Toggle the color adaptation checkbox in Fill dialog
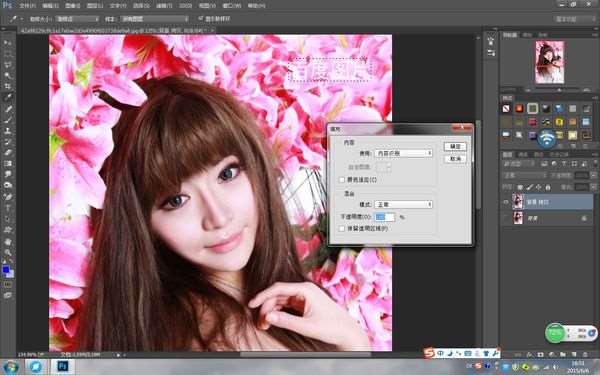The width and height of the screenshot is (600, 375). point(342,180)
